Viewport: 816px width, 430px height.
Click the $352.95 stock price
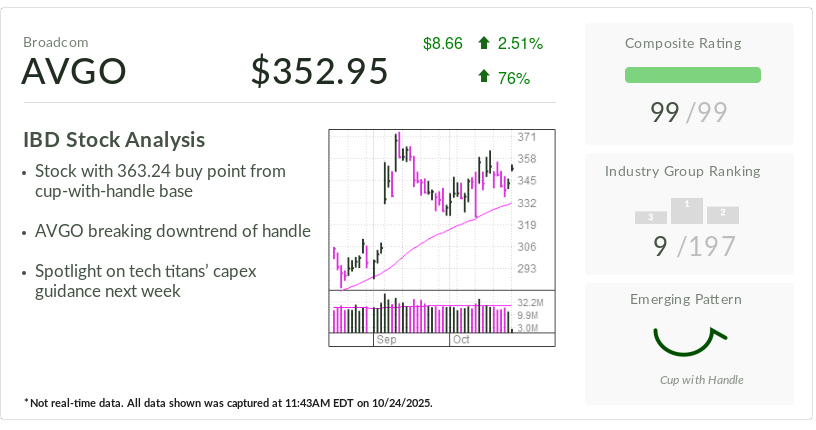point(319,72)
